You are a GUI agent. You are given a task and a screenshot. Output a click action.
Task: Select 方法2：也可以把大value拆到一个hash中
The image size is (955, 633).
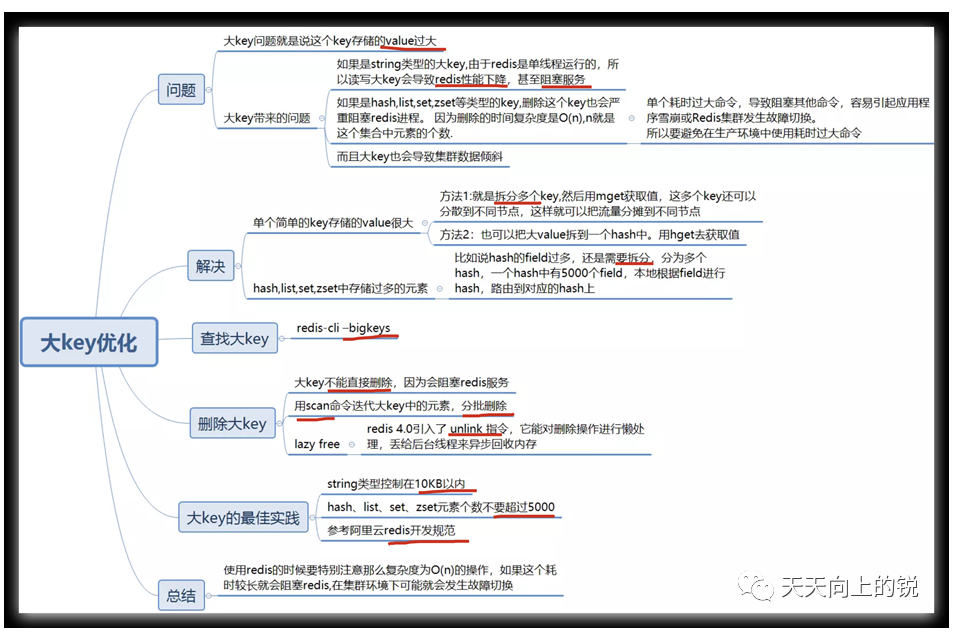click(590, 235)
